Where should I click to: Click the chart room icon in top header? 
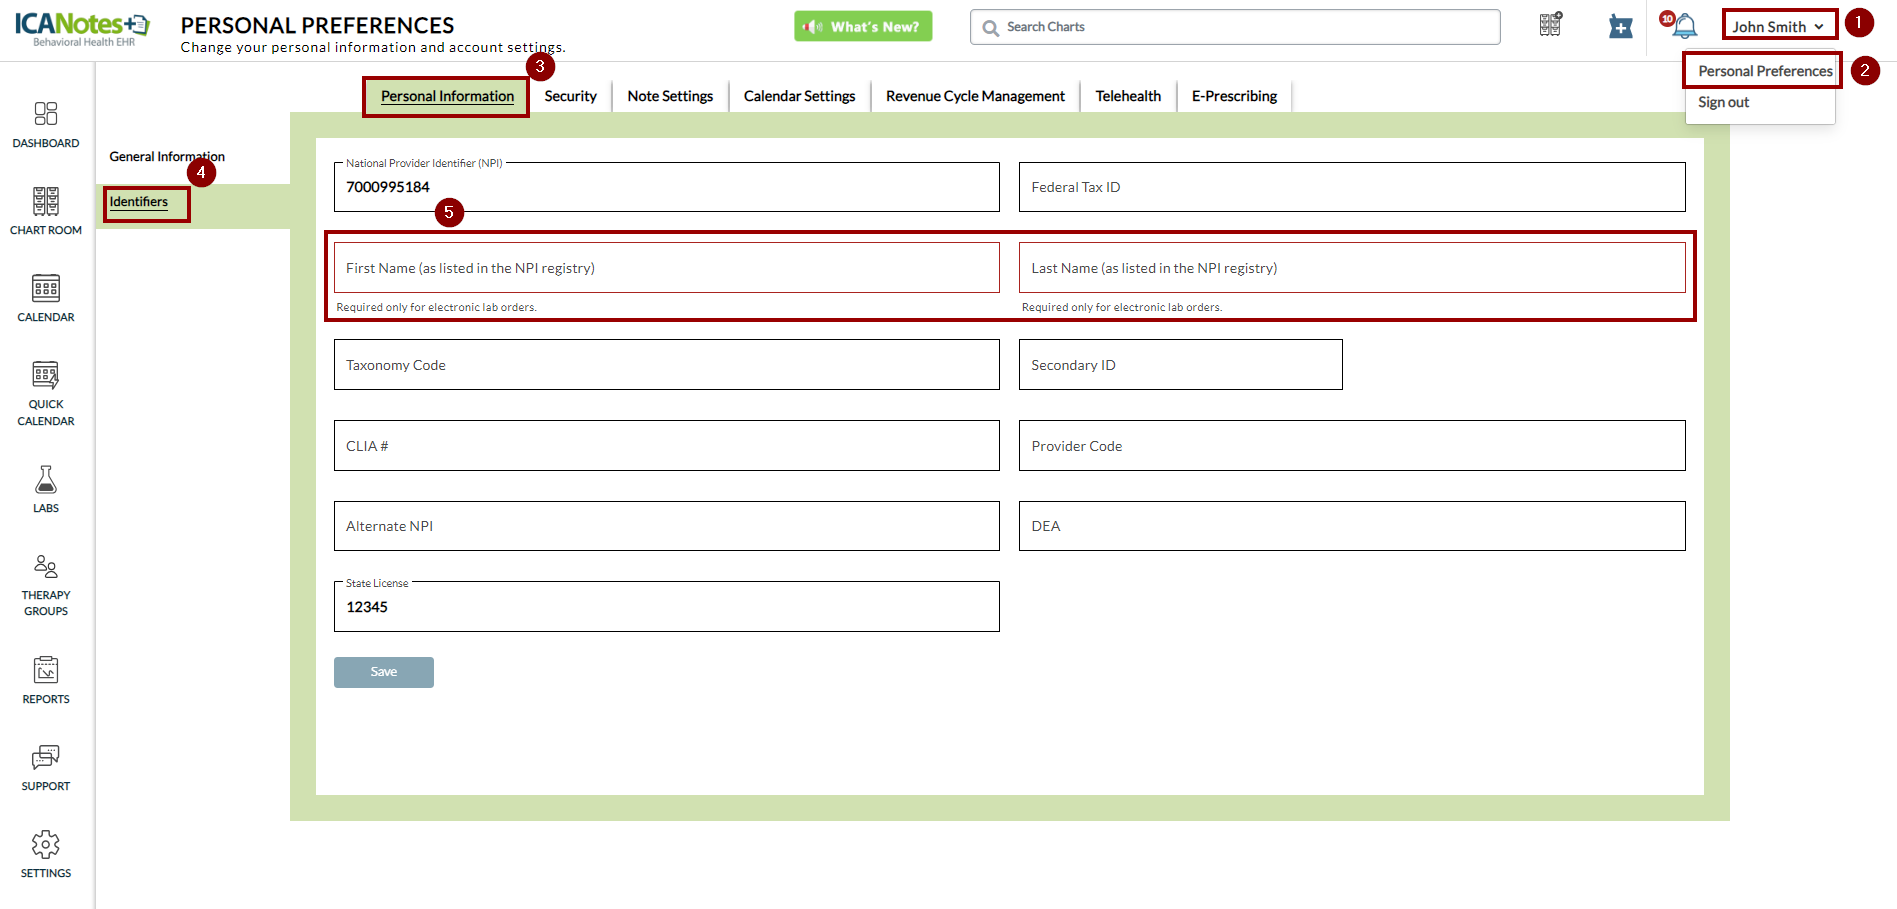click(1551, 25)
